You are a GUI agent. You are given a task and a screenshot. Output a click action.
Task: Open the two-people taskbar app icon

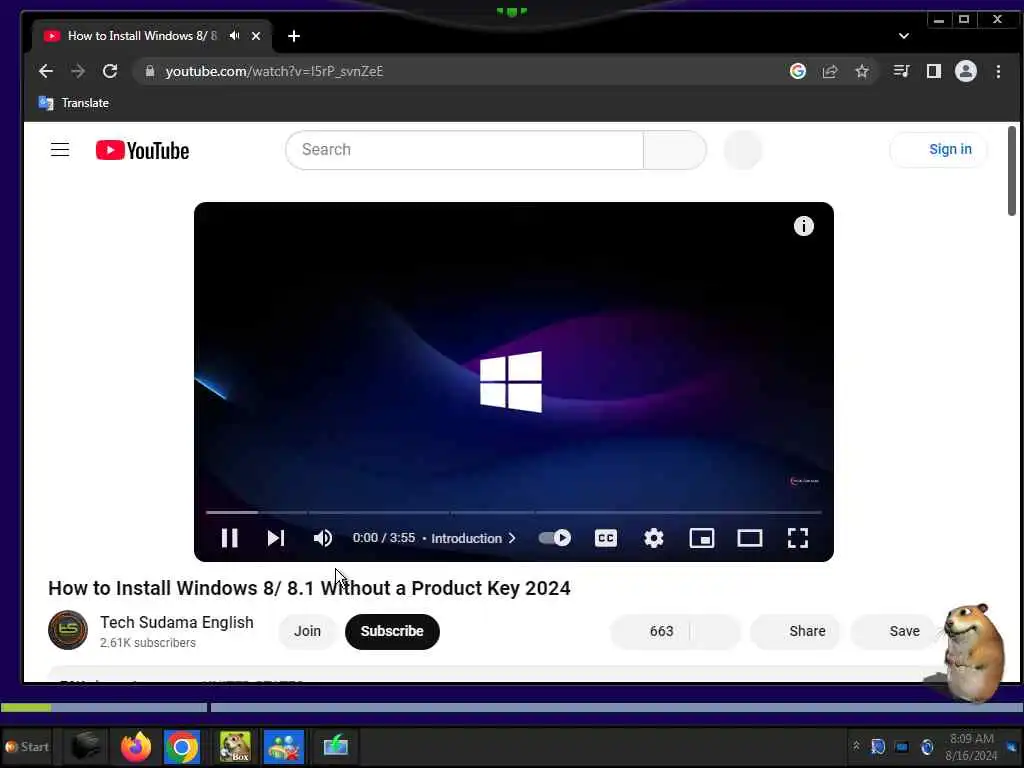click(284, 746)
